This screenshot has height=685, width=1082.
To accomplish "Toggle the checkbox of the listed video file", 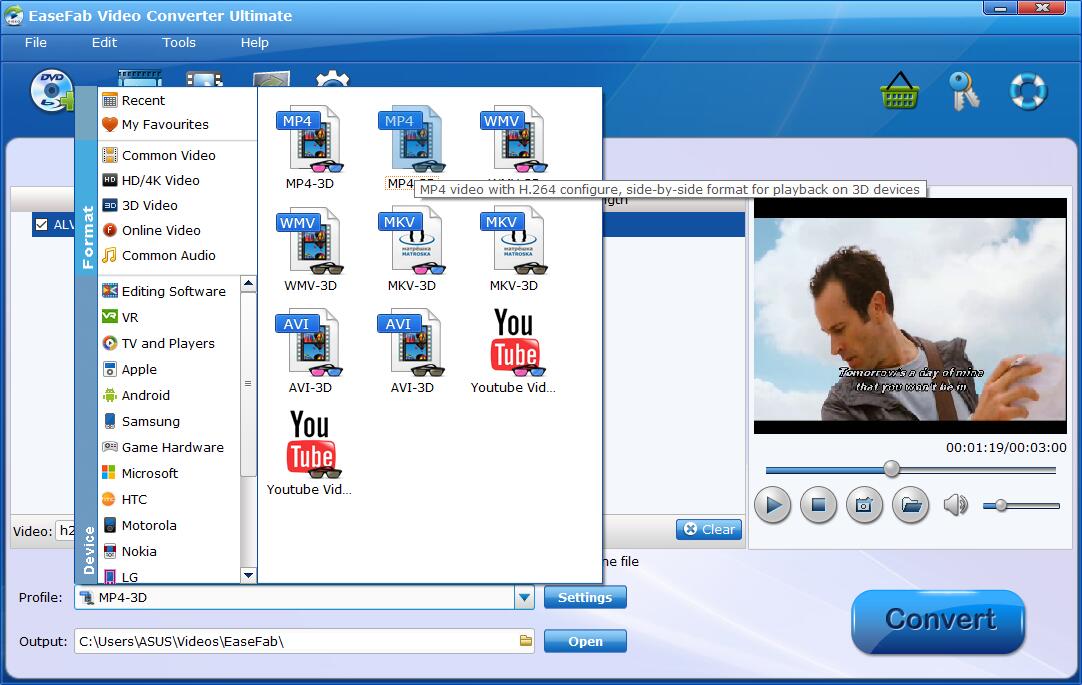I will point(41,224).
